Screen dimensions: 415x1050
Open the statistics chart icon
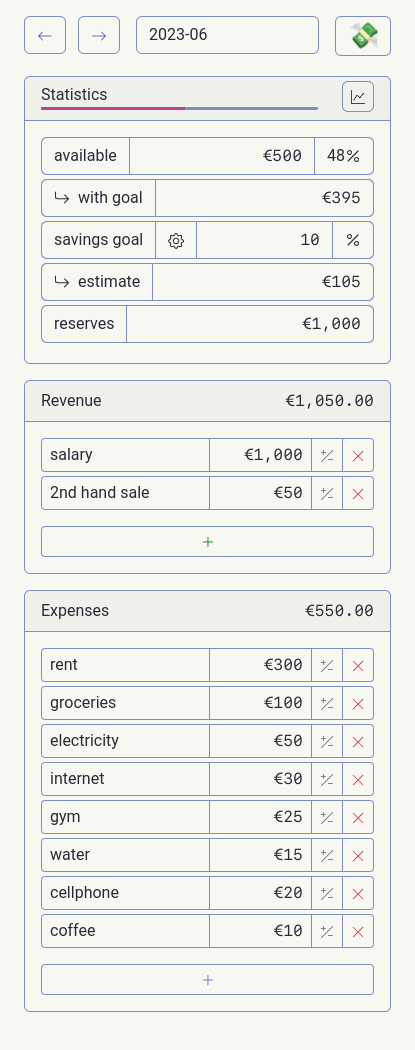[358, 97]
